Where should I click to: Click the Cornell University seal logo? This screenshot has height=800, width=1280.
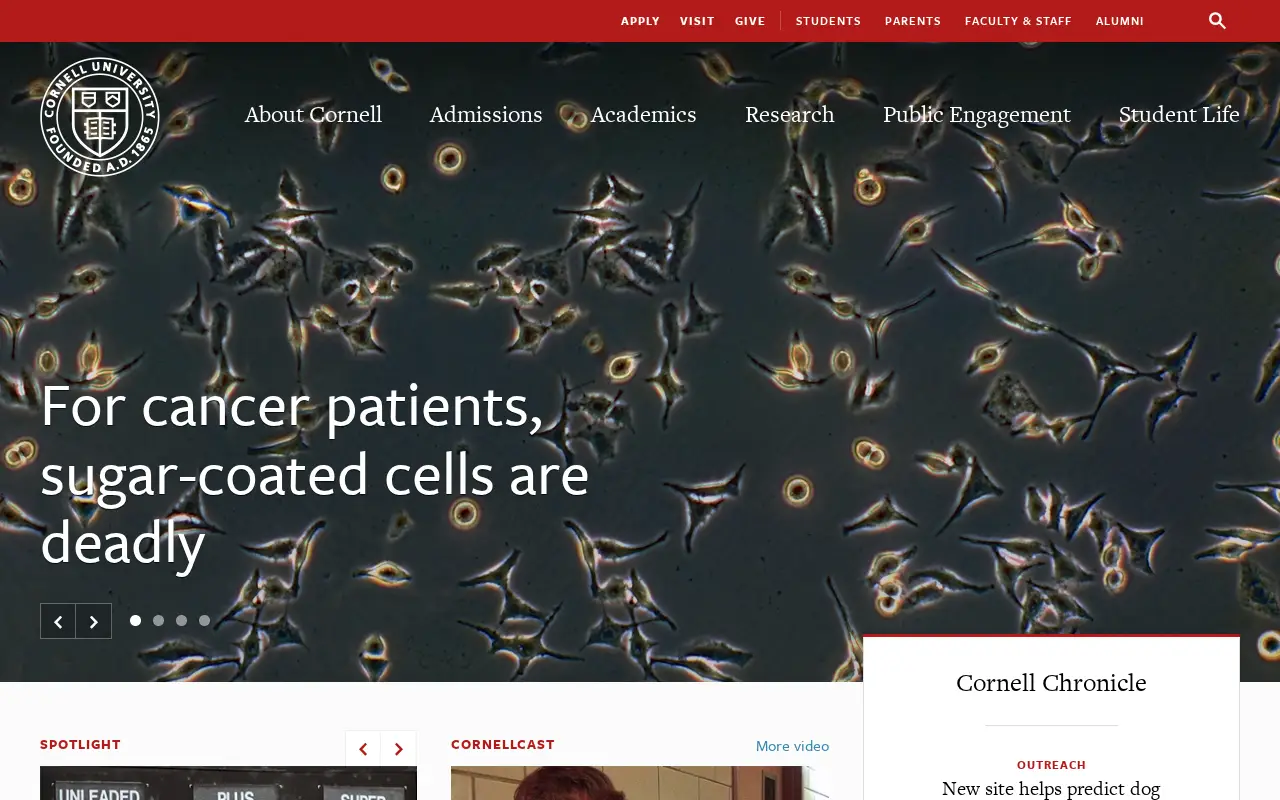(x=100, y=117)
